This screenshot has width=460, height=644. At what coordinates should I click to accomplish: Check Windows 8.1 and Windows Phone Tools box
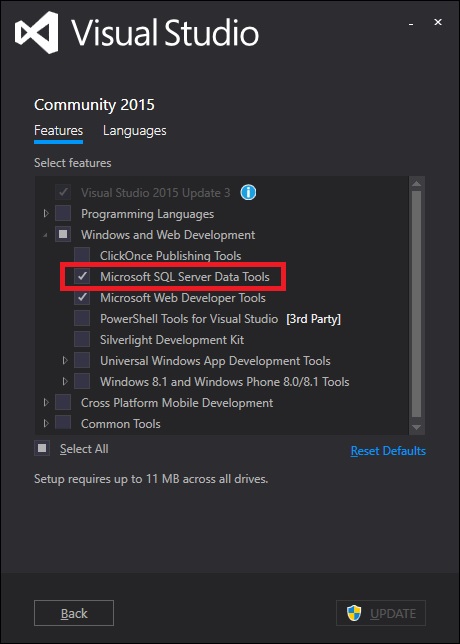(x=82, y=382)
